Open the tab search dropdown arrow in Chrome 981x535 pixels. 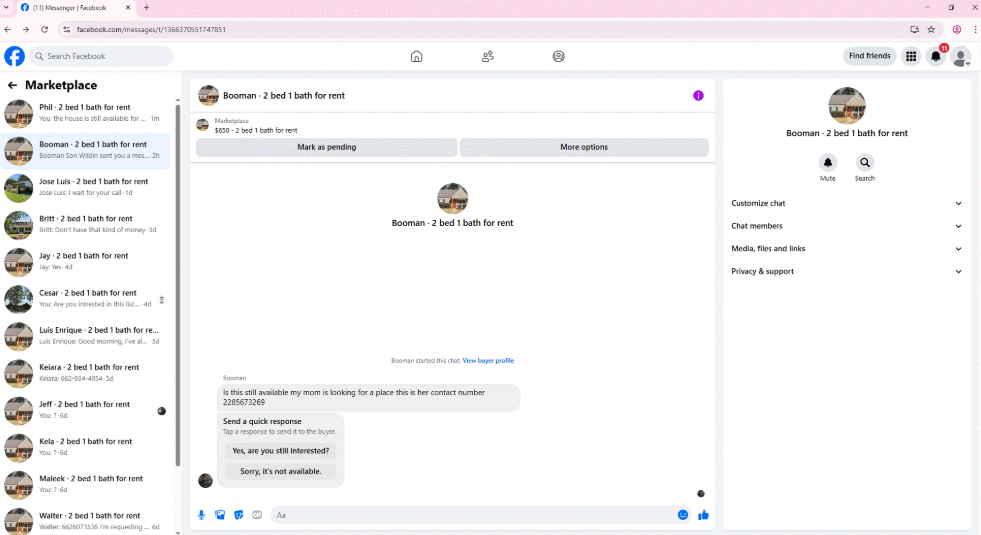pyautogui.click(x=7, y=8)
